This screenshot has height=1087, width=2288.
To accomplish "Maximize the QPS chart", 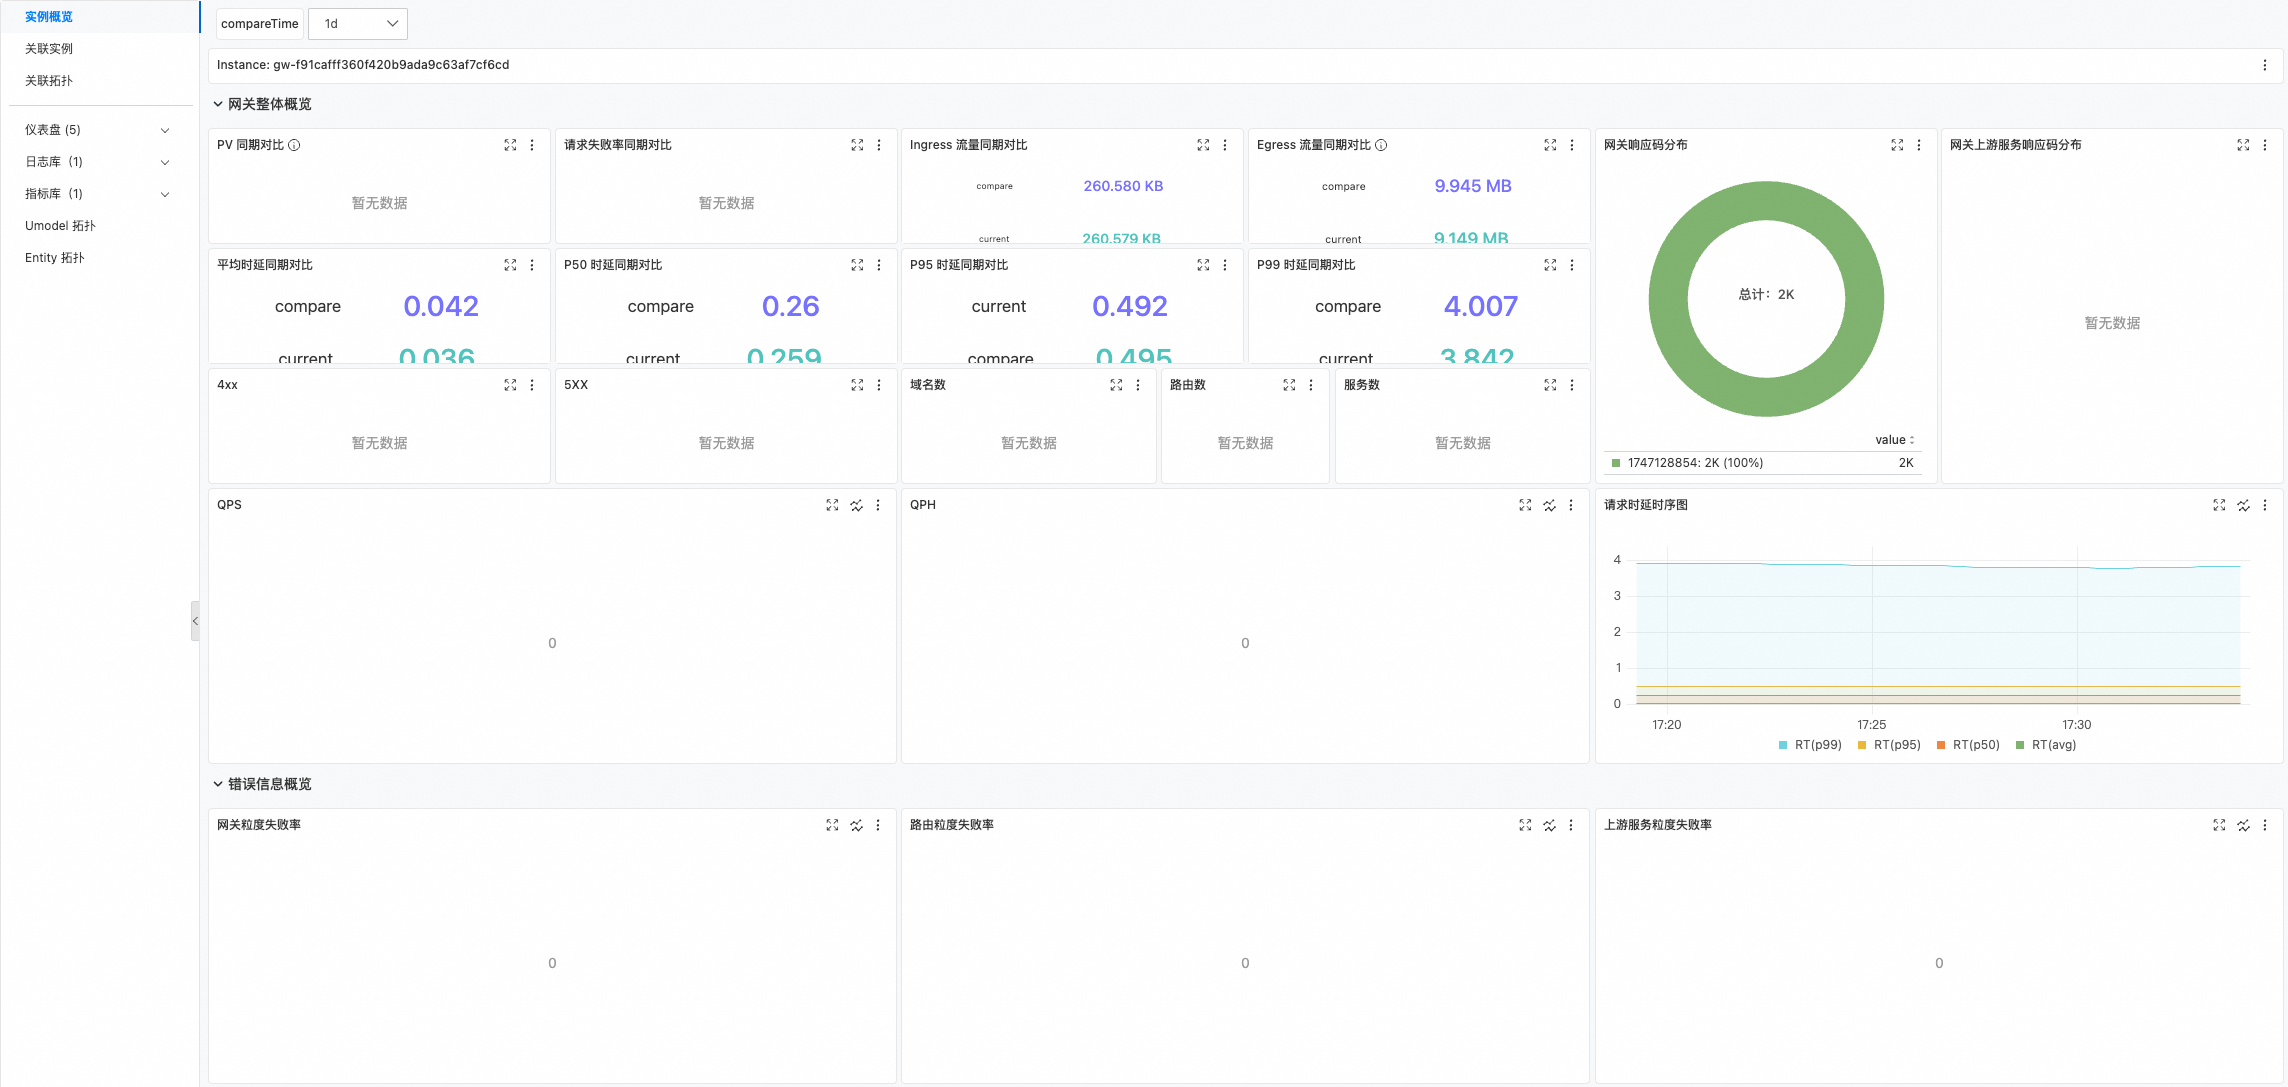I will pyautogui.click(x=832, y=505).
